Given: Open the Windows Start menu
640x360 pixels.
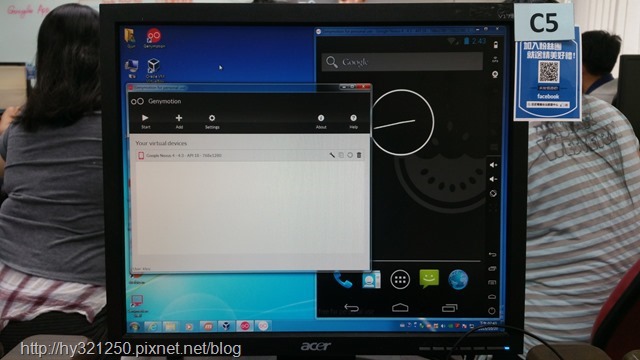Looking at the screenshot, I should tap(134, 326).
